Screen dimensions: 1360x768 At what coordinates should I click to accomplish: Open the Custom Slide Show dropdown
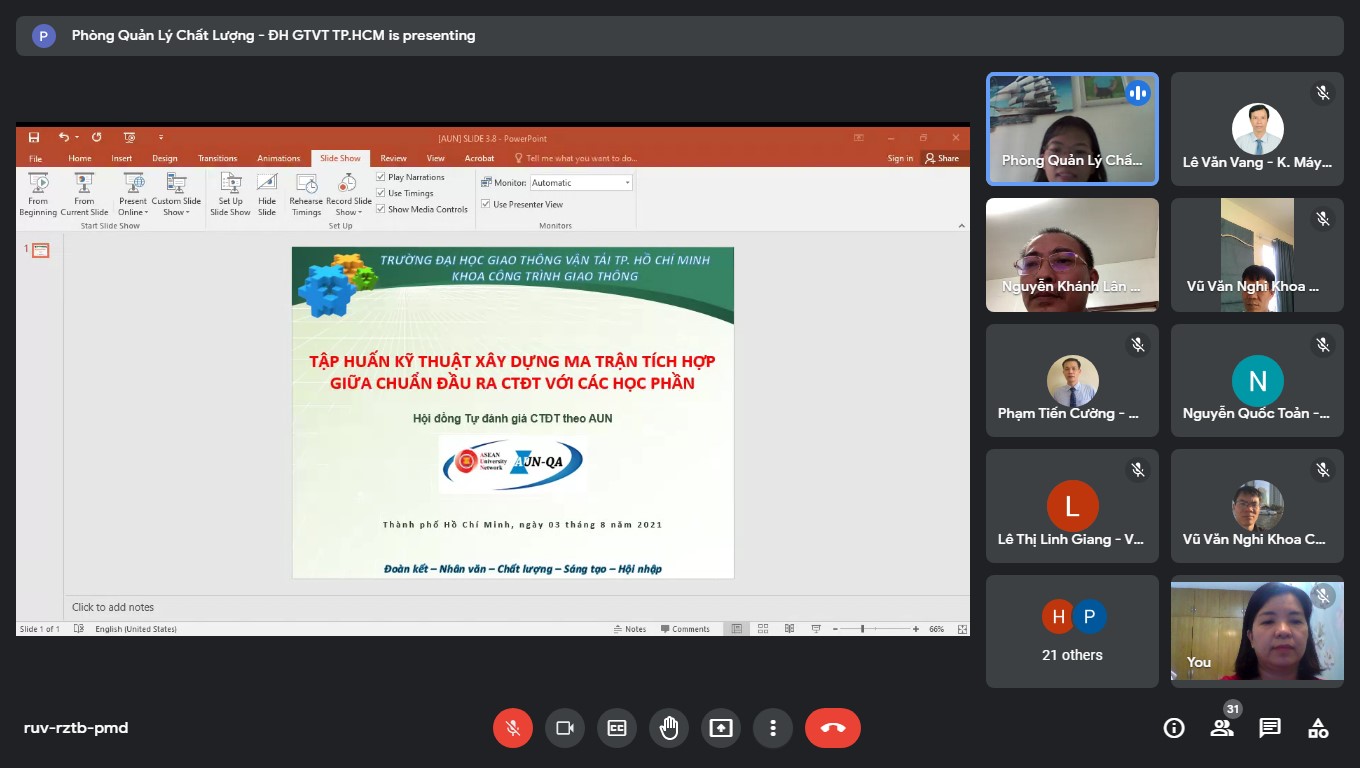pyautogui.click(x=176, y=194)
